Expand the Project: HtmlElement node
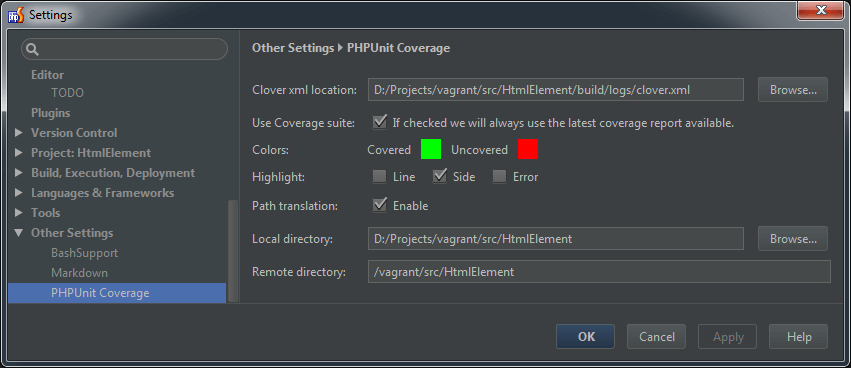 [19, 153]
